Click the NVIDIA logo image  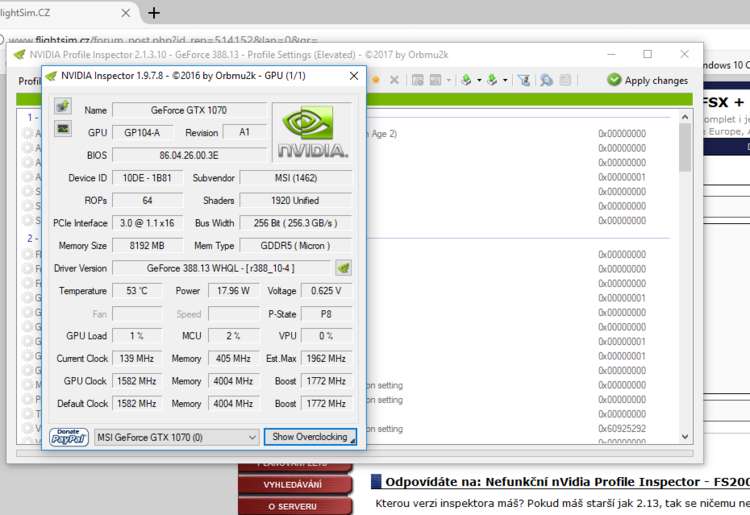[x=312, y=132]
